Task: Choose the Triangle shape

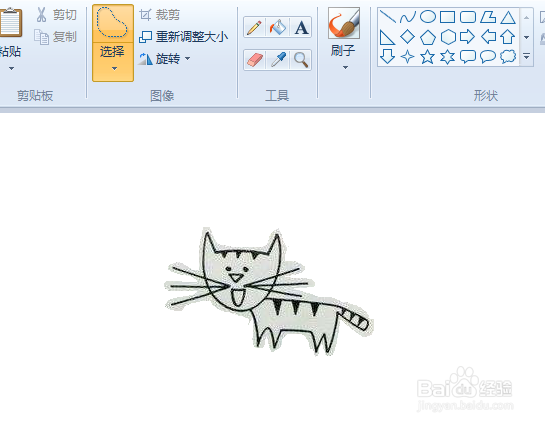Action: point(508,17)
